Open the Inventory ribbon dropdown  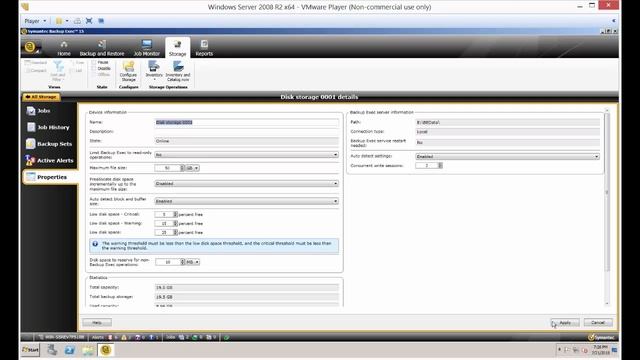coord(154,71)
